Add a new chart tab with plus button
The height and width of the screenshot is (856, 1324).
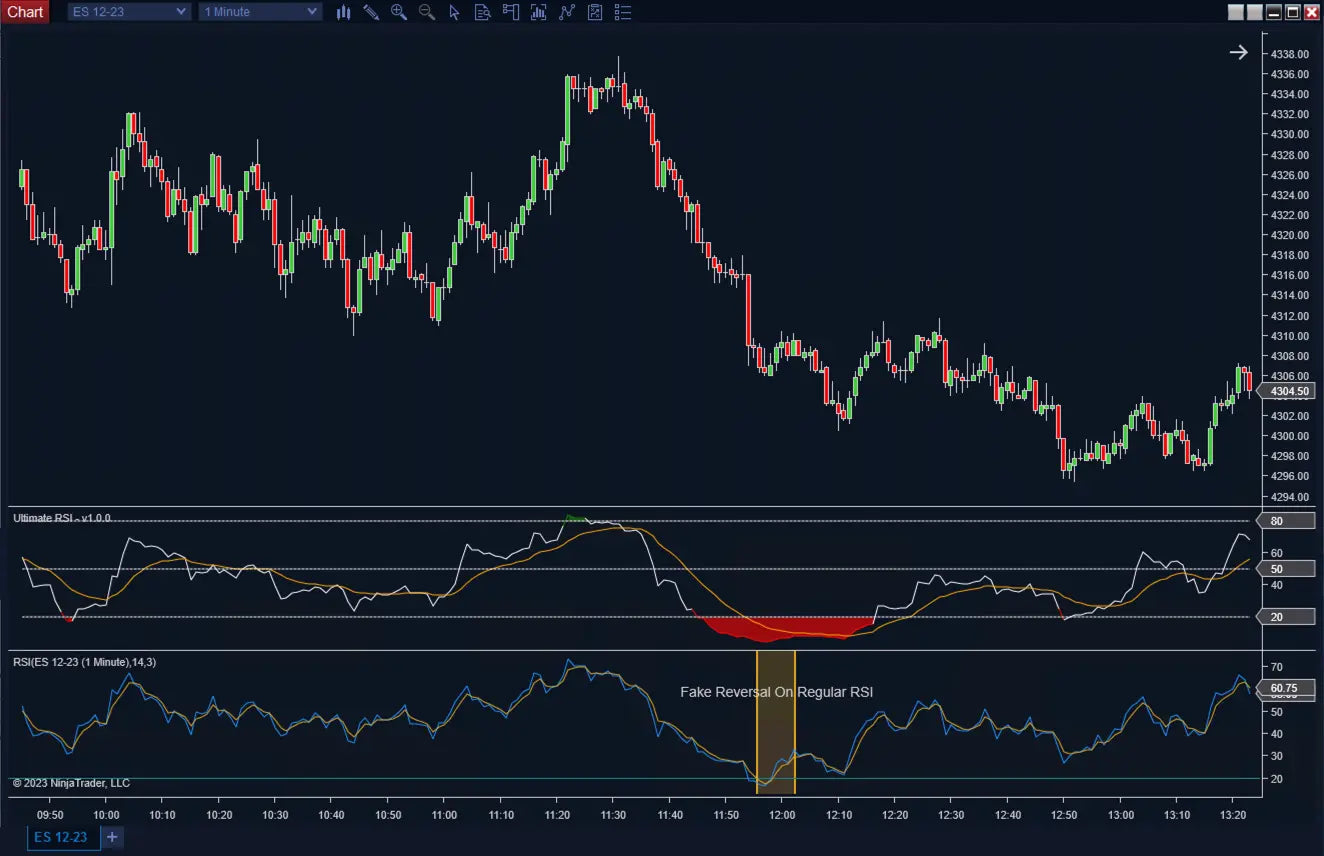coord(112,837)
